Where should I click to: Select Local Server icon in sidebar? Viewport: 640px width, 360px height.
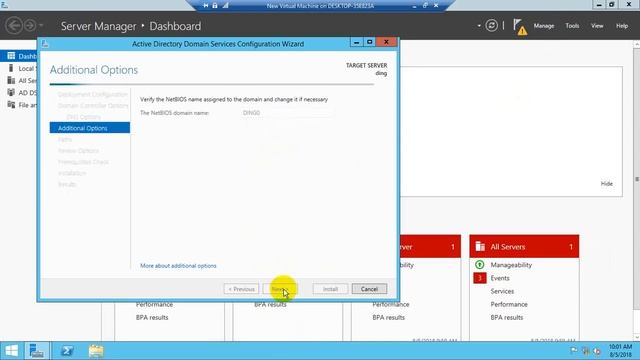coord(11,68)
